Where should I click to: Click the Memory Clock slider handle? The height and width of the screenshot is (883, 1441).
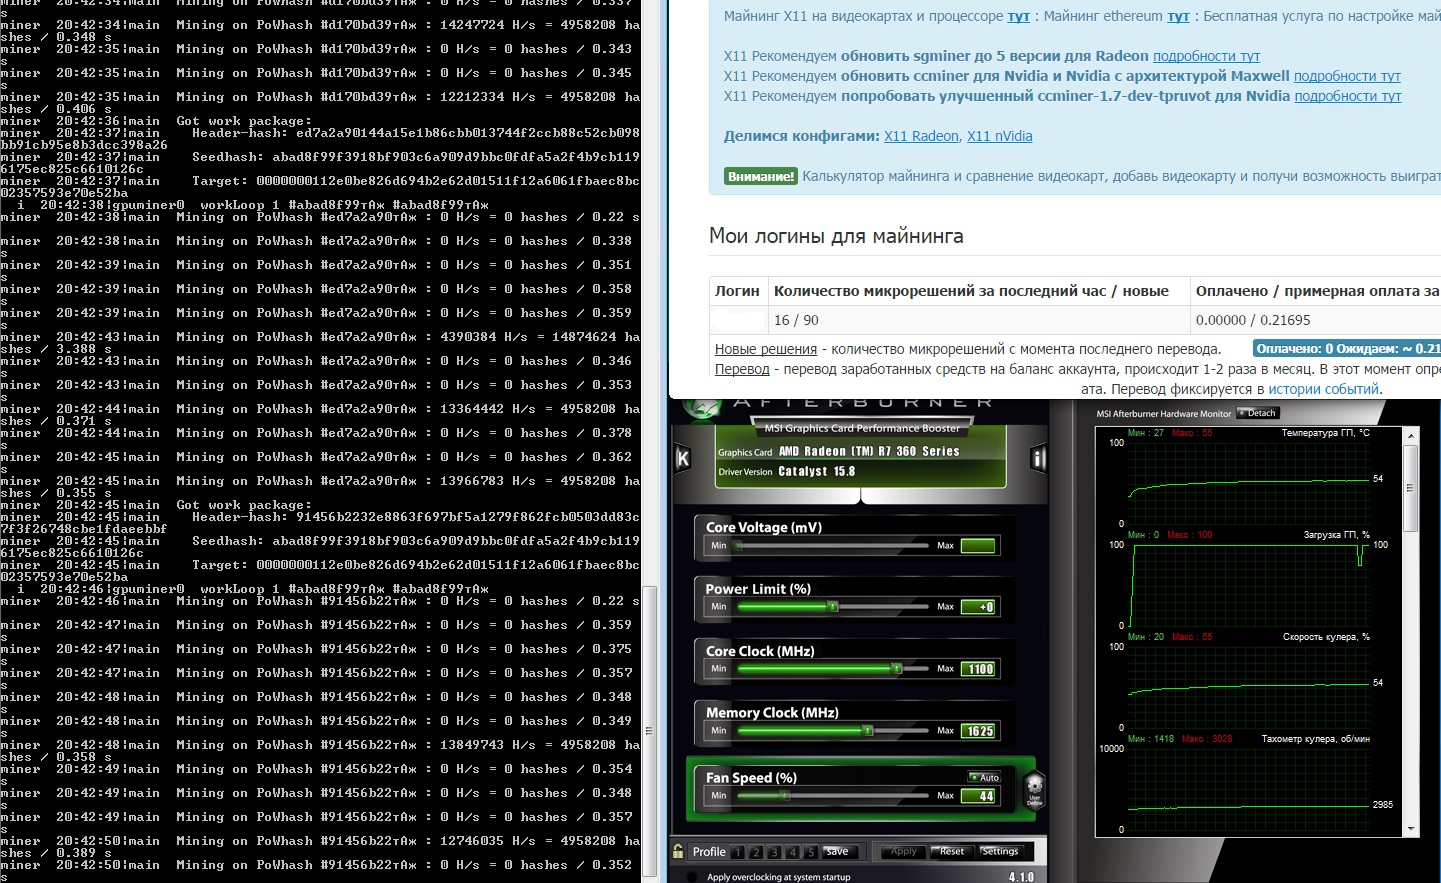(x=868, y=731)
